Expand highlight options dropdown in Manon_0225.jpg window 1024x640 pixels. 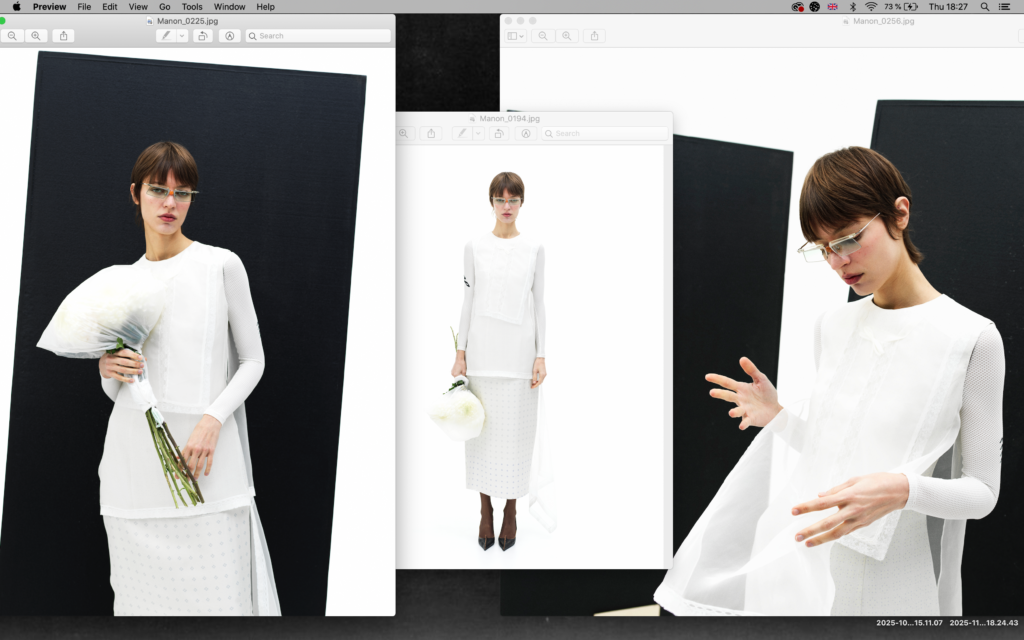coord(182,36)
